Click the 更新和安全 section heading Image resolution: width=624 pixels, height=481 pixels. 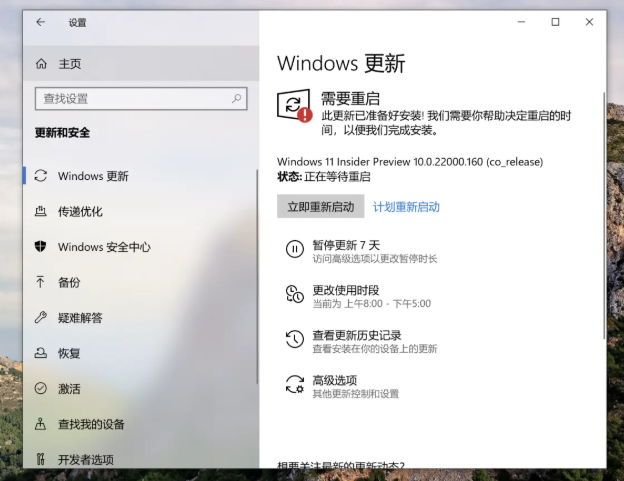[62, 132]
